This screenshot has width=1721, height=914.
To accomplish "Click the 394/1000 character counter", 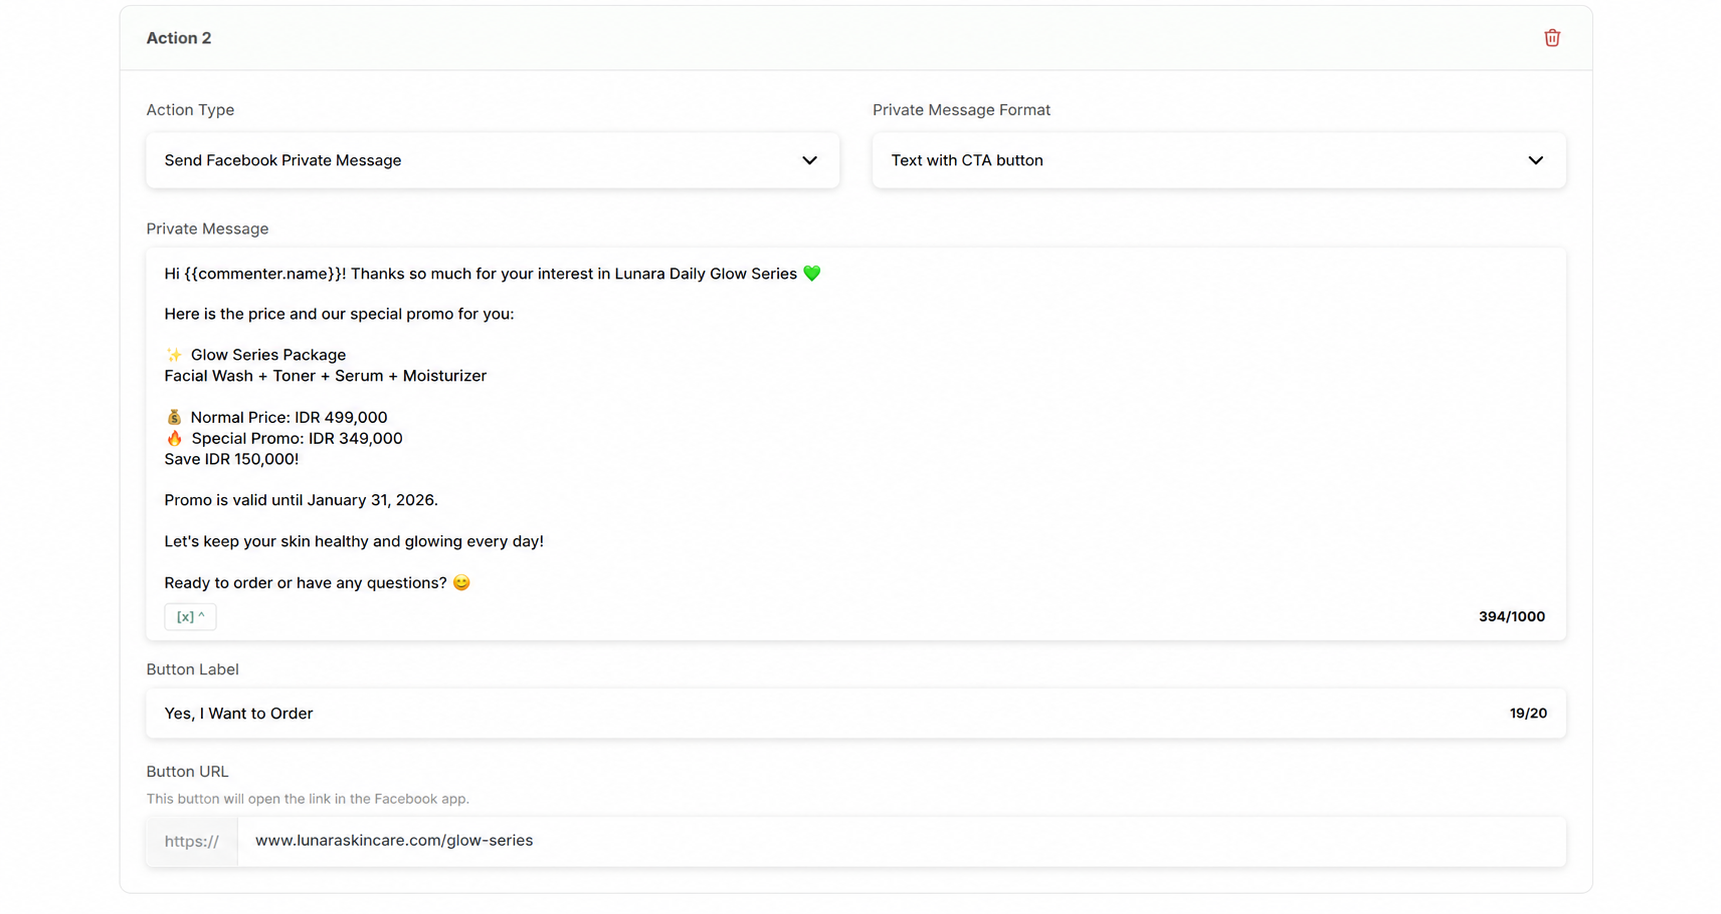I will coord(1511,617).
